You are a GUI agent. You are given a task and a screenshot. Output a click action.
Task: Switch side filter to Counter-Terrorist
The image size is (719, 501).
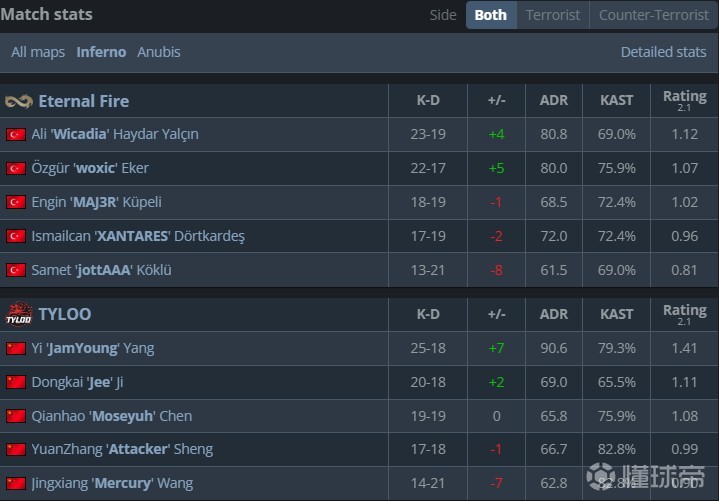[652, 15]
